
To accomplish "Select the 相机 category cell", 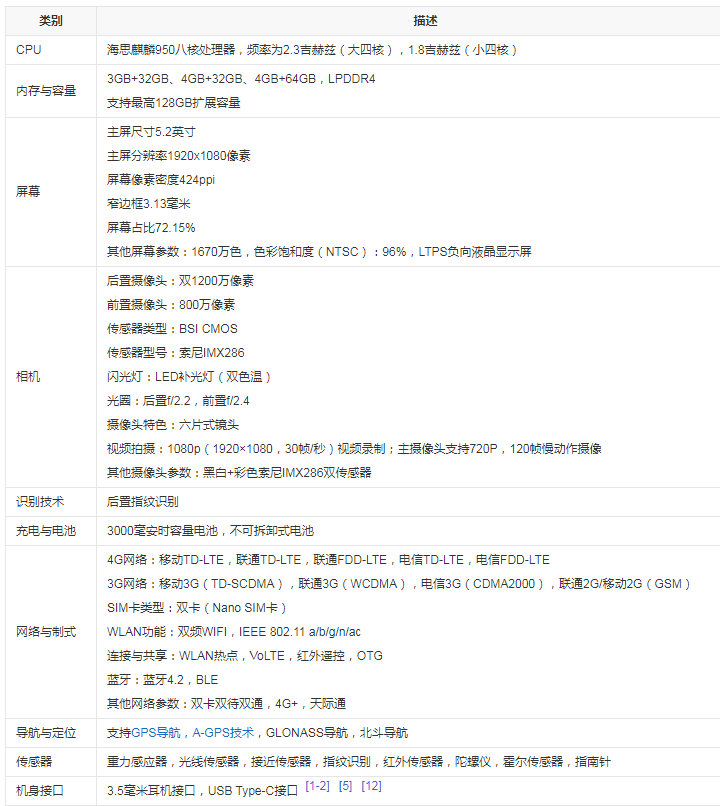I will point(51,377).
